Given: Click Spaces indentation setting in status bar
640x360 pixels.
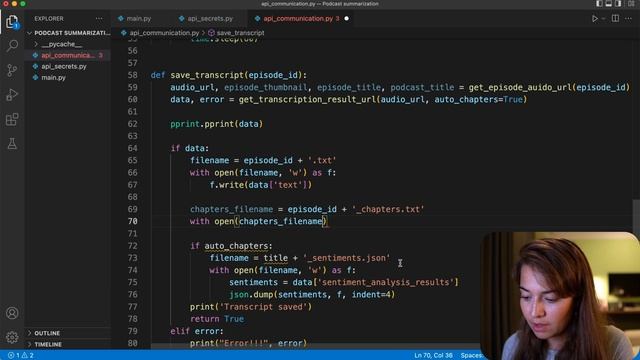Looking at the screenshot, I should point(471,356).
